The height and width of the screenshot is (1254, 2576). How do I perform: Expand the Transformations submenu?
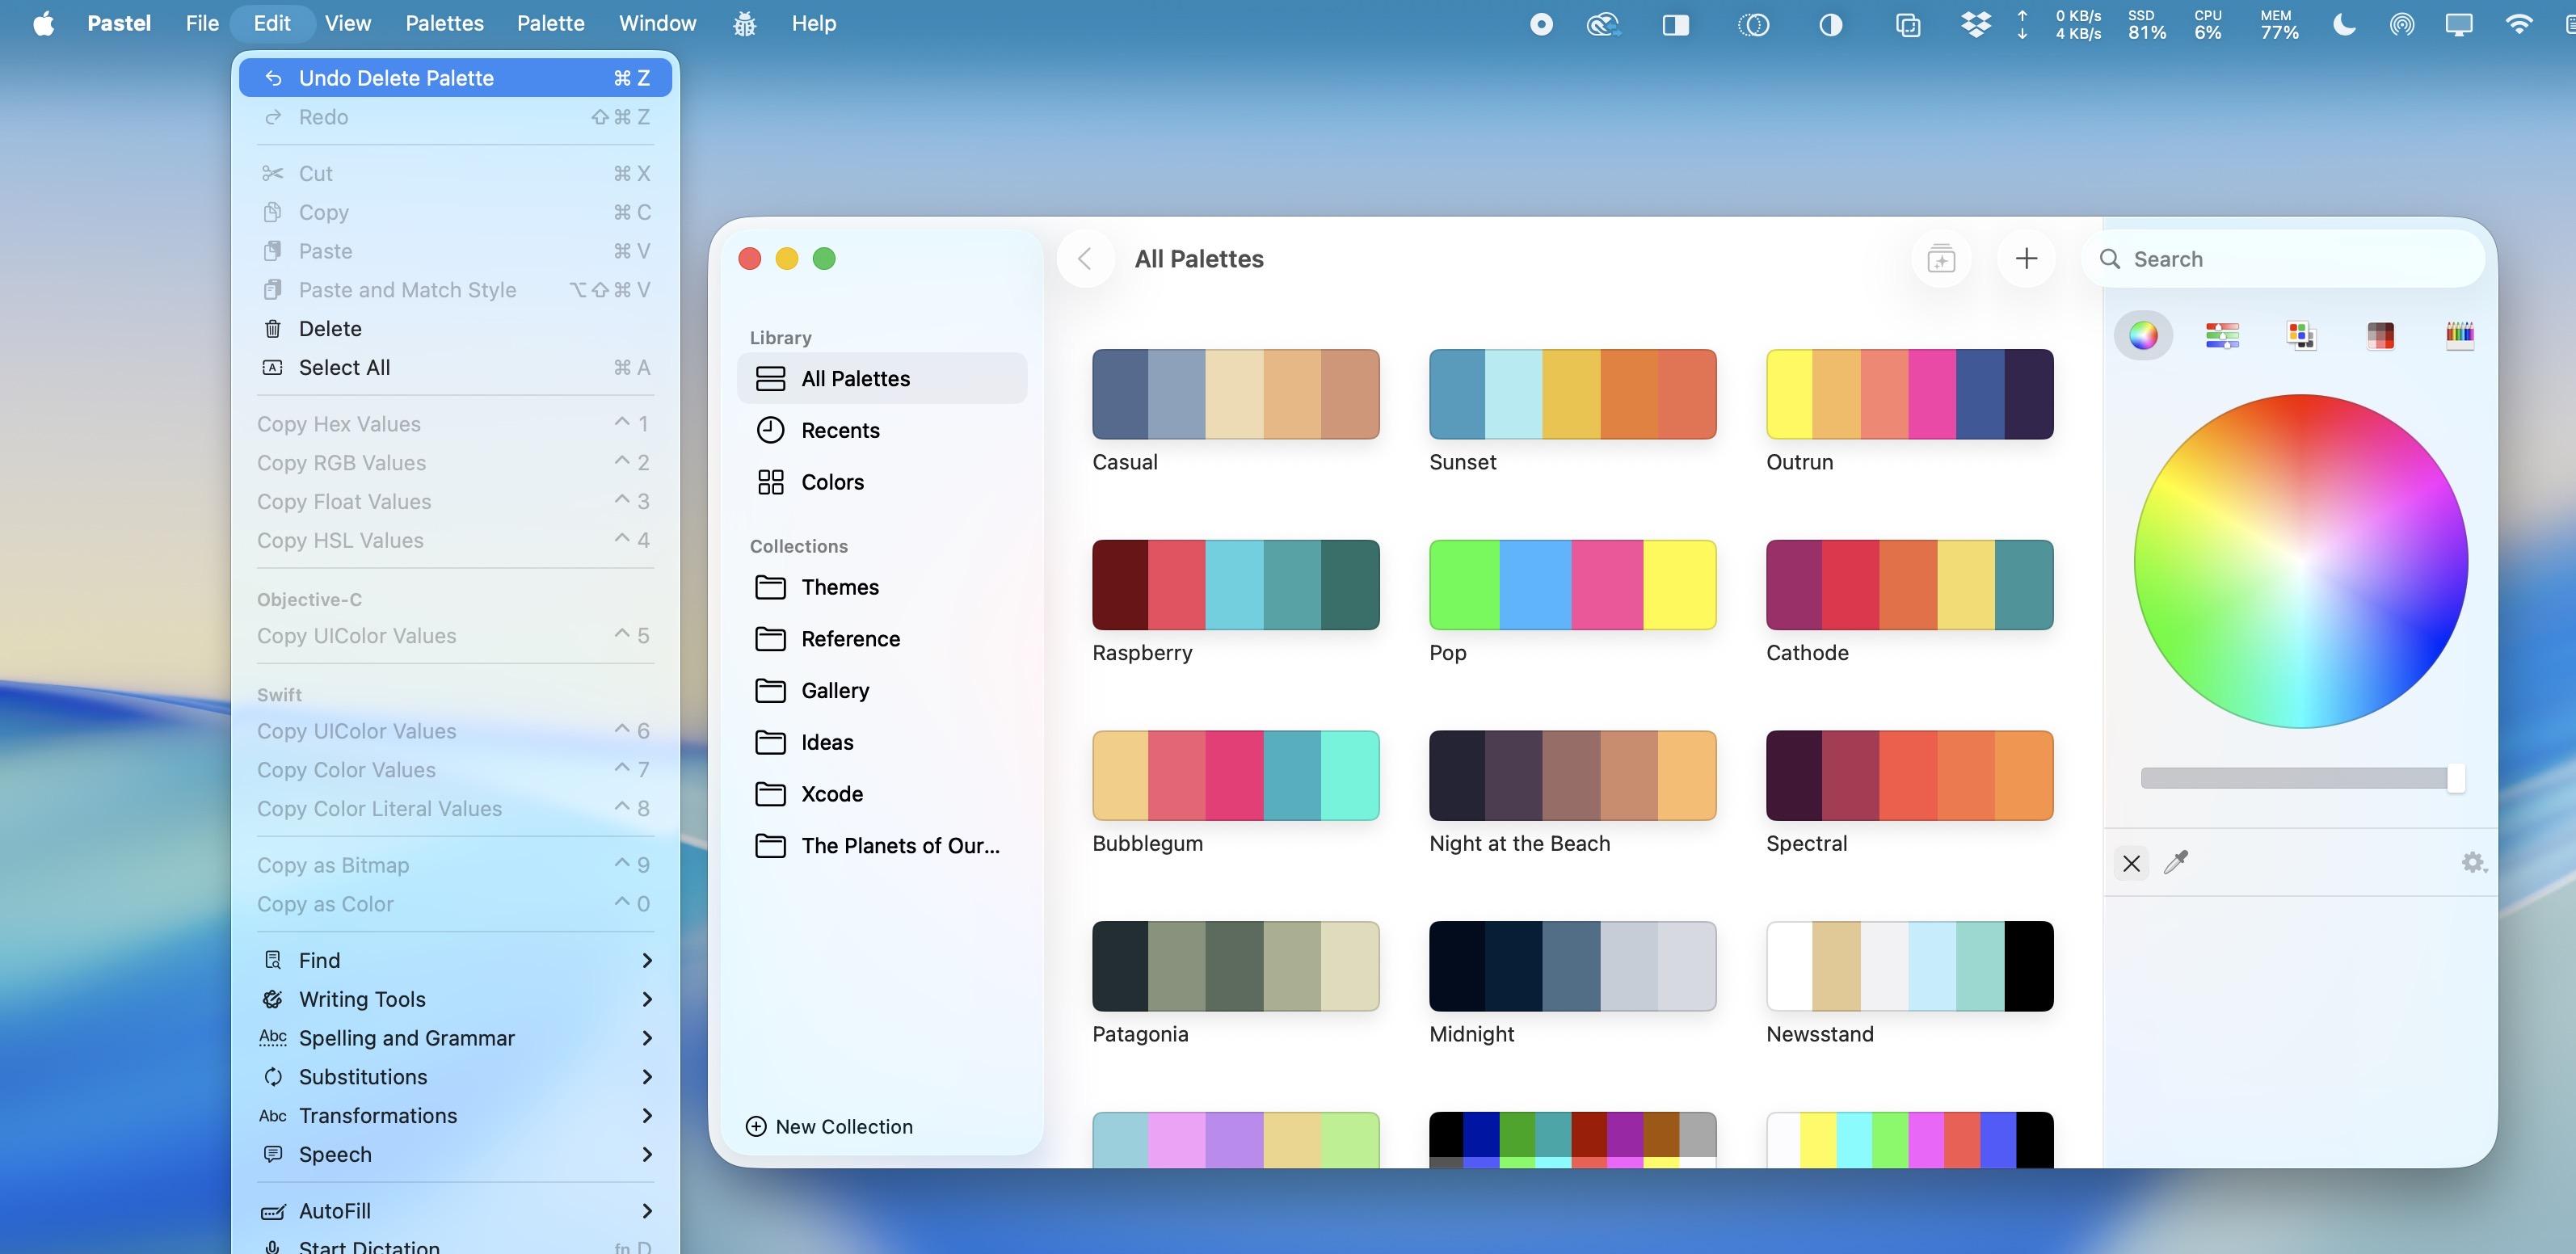click(x=455, y=1116)
